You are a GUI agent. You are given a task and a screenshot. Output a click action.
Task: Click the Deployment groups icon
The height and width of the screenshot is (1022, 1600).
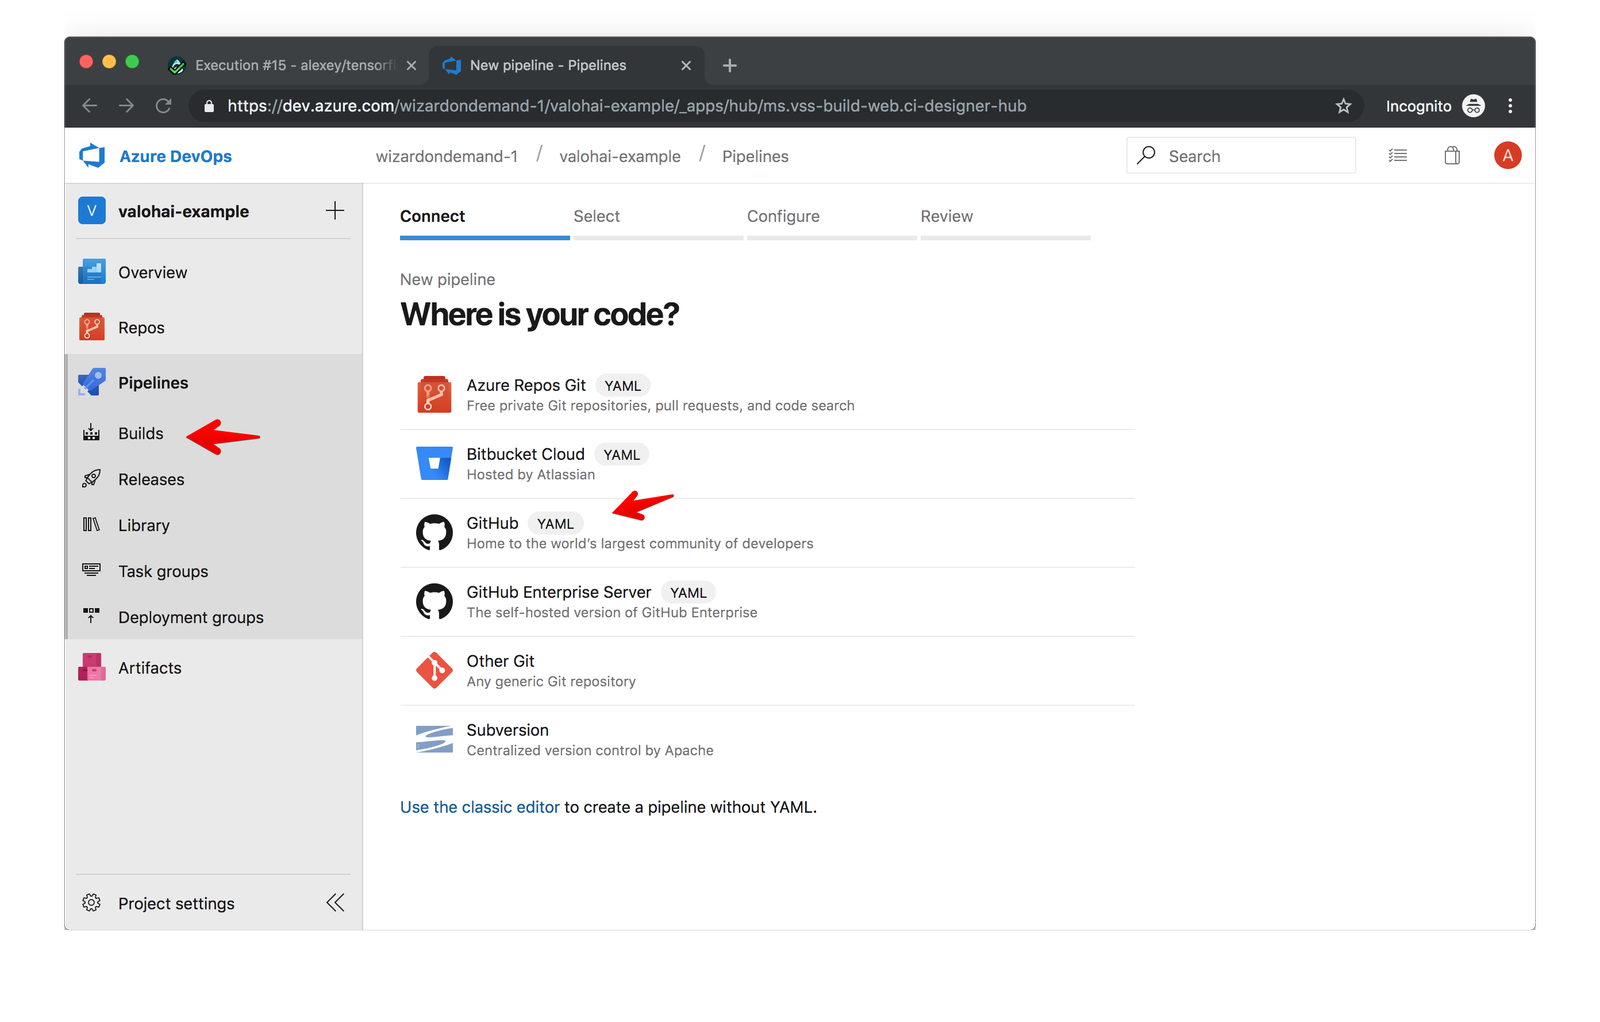pyautogui.click(x=92, y=616)
